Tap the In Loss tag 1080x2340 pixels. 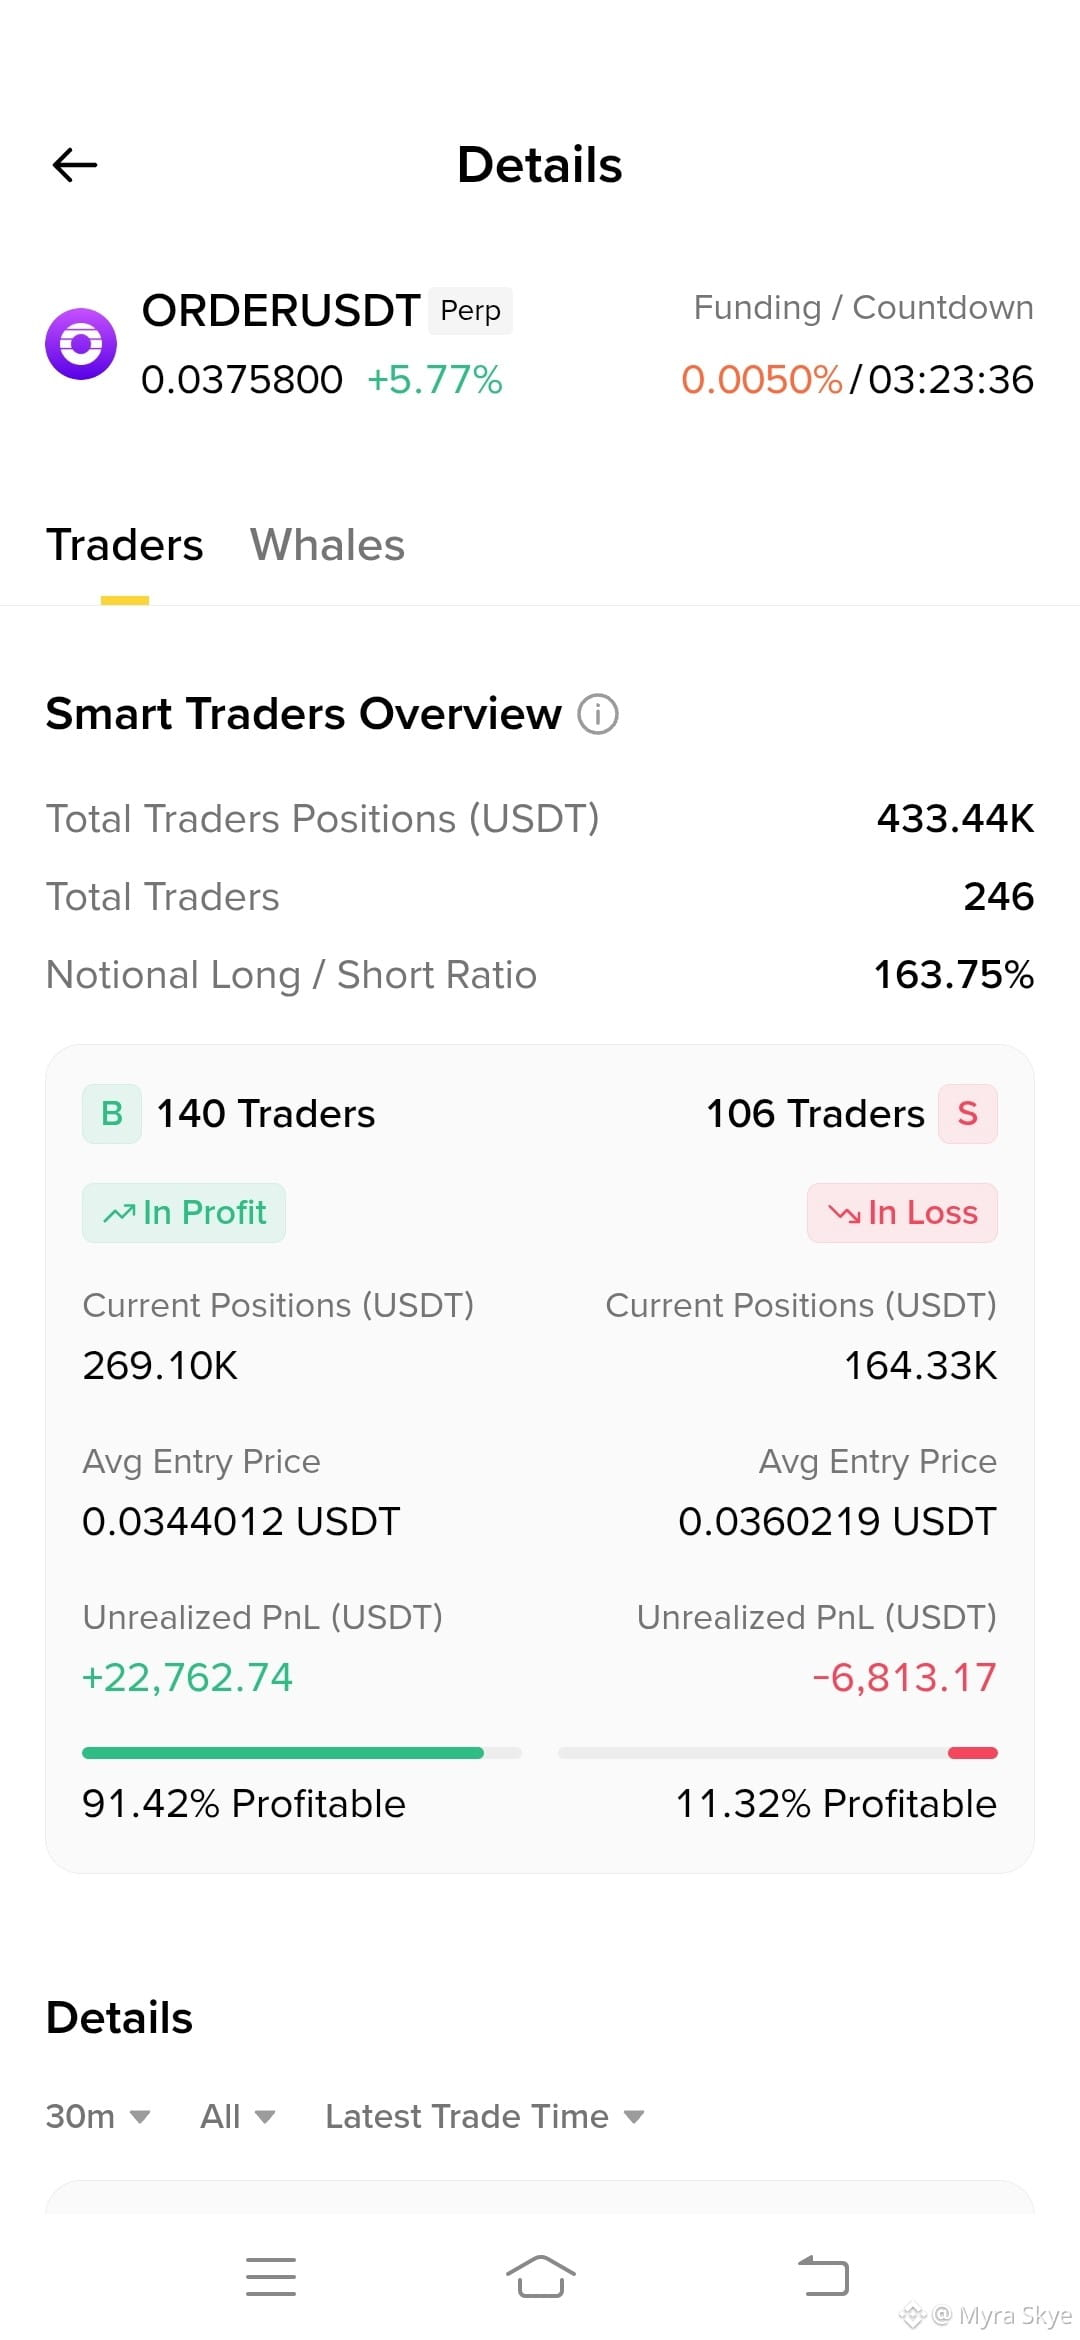pos(902,1213)
